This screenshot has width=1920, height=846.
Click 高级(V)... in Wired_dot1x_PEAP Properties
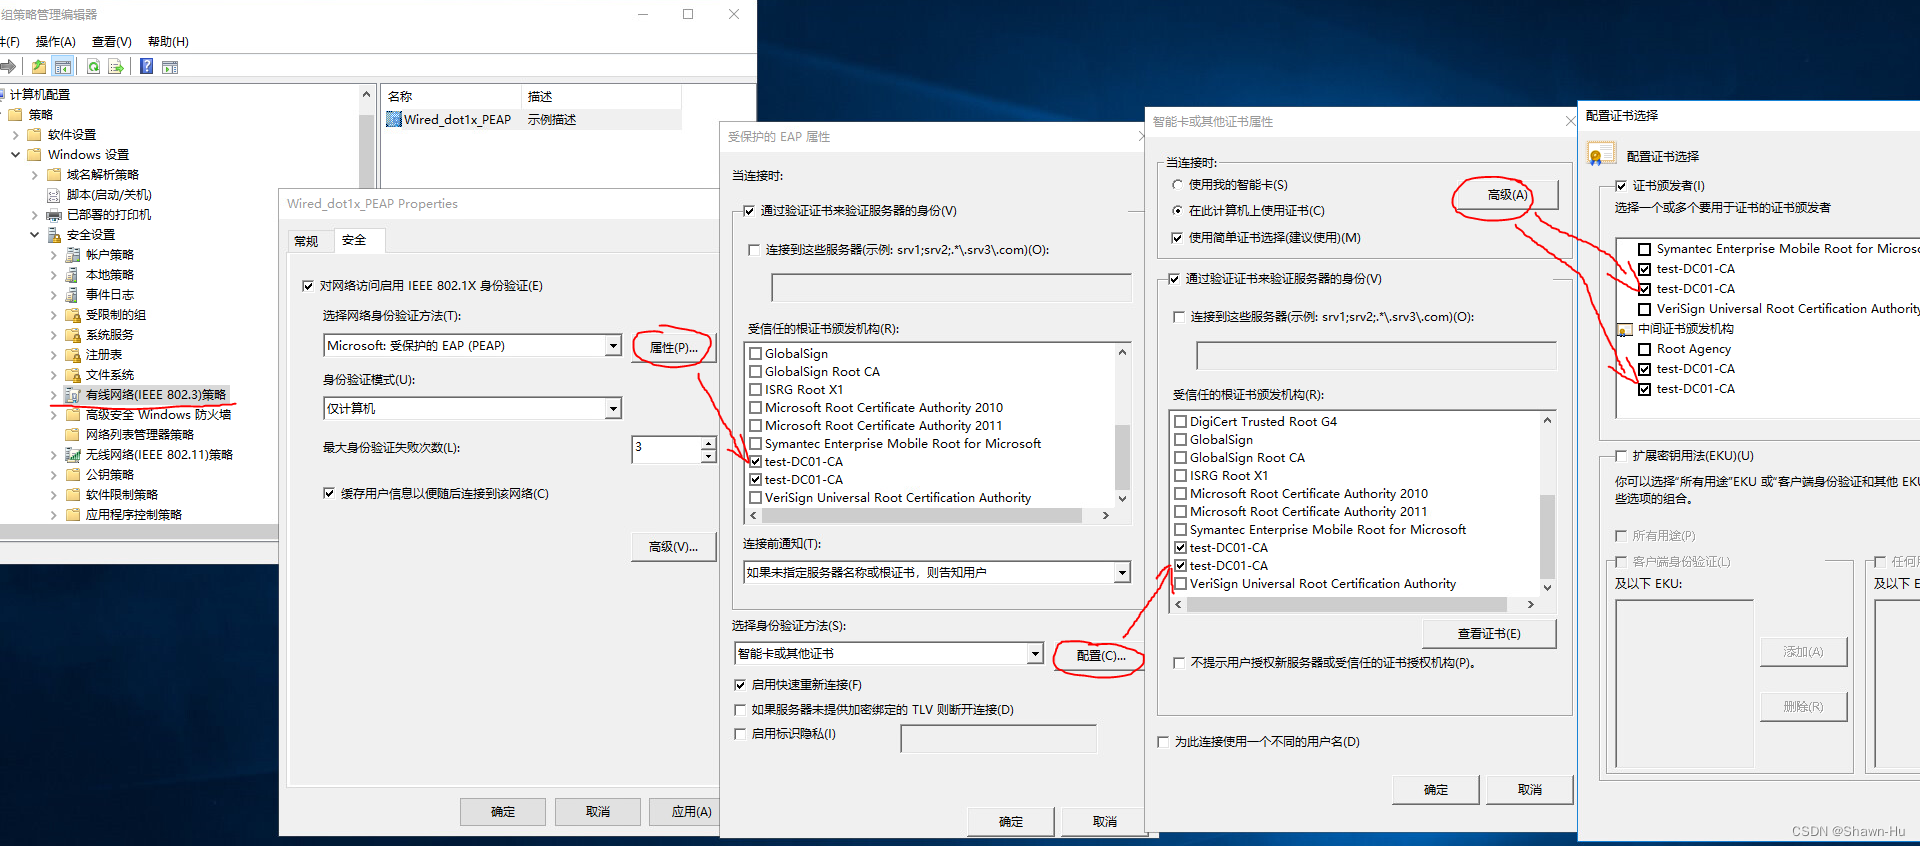click(x=674, y=547)
